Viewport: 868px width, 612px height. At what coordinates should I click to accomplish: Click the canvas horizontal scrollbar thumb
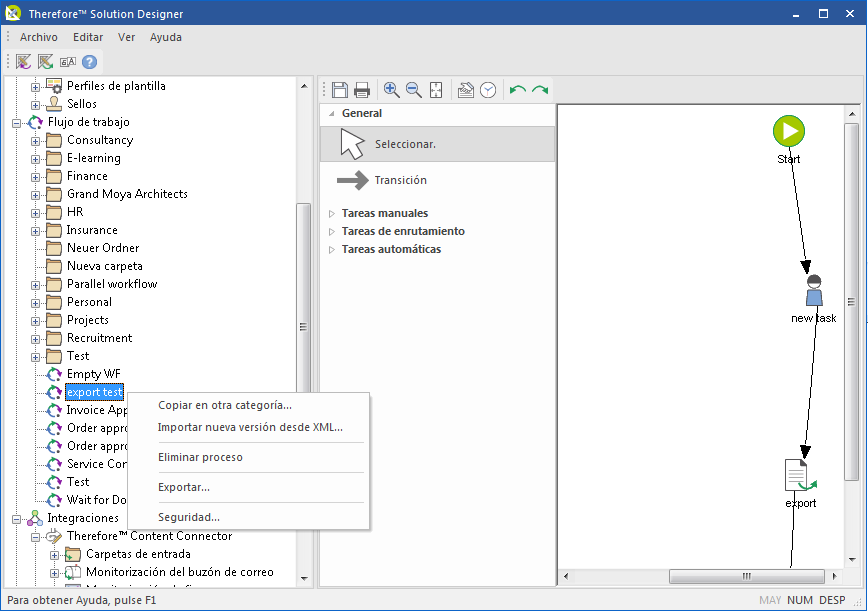click(x=747, y=576)
